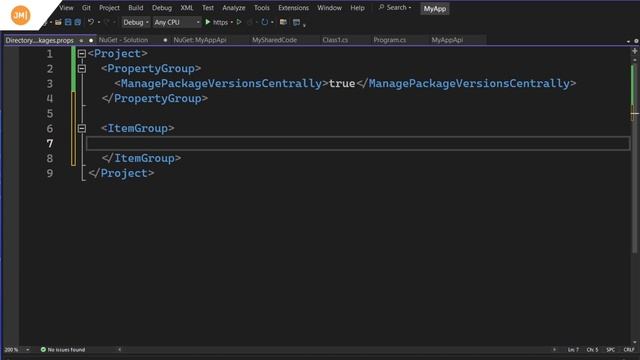640x360 pixels.
Task: Click the MyApp solution name badge
Action: [x=435, y=9]
